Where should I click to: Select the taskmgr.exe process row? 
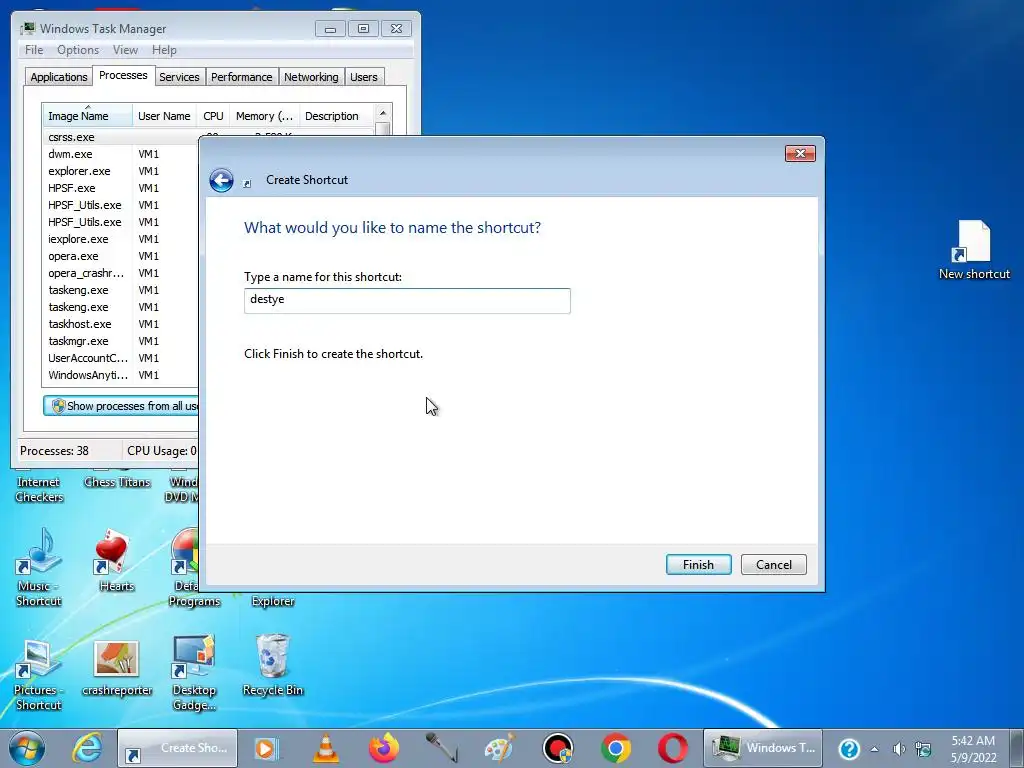point(121,341)
